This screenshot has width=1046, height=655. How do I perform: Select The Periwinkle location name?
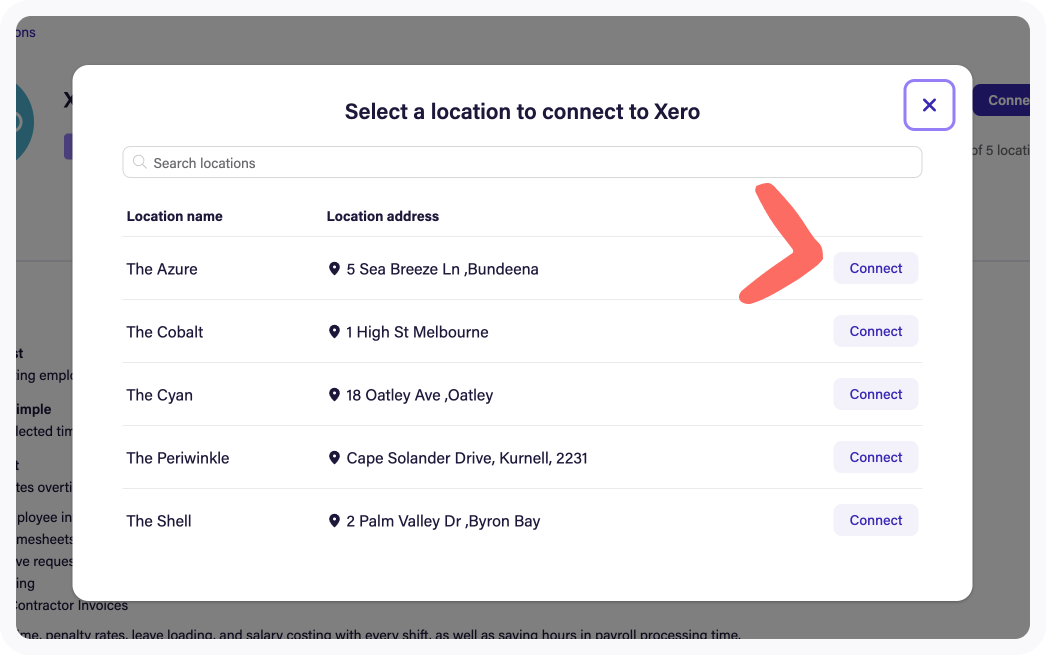click(178, 458)
